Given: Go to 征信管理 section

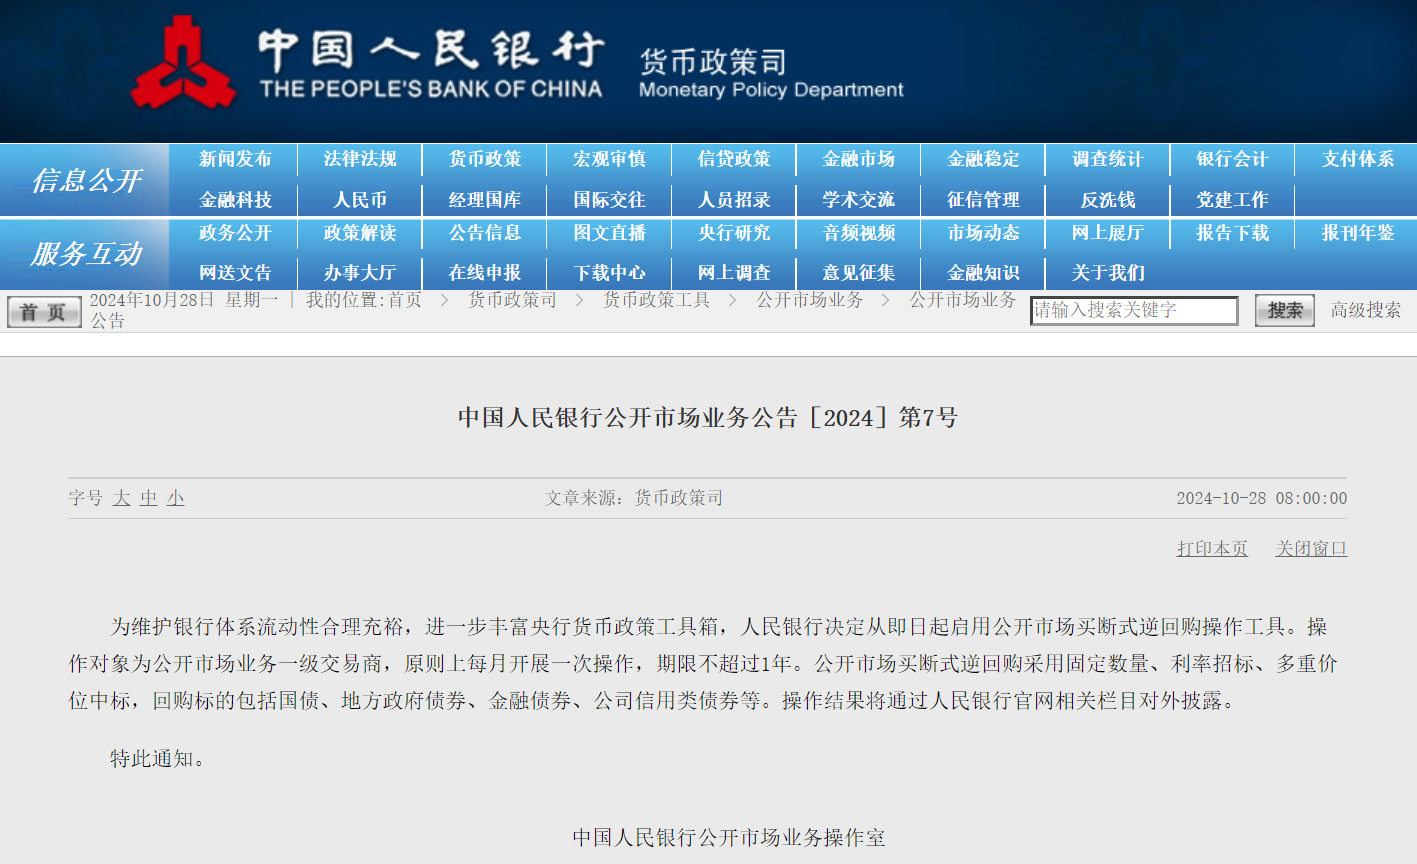Looking at the screenshot, I should (x=983, y=200).
